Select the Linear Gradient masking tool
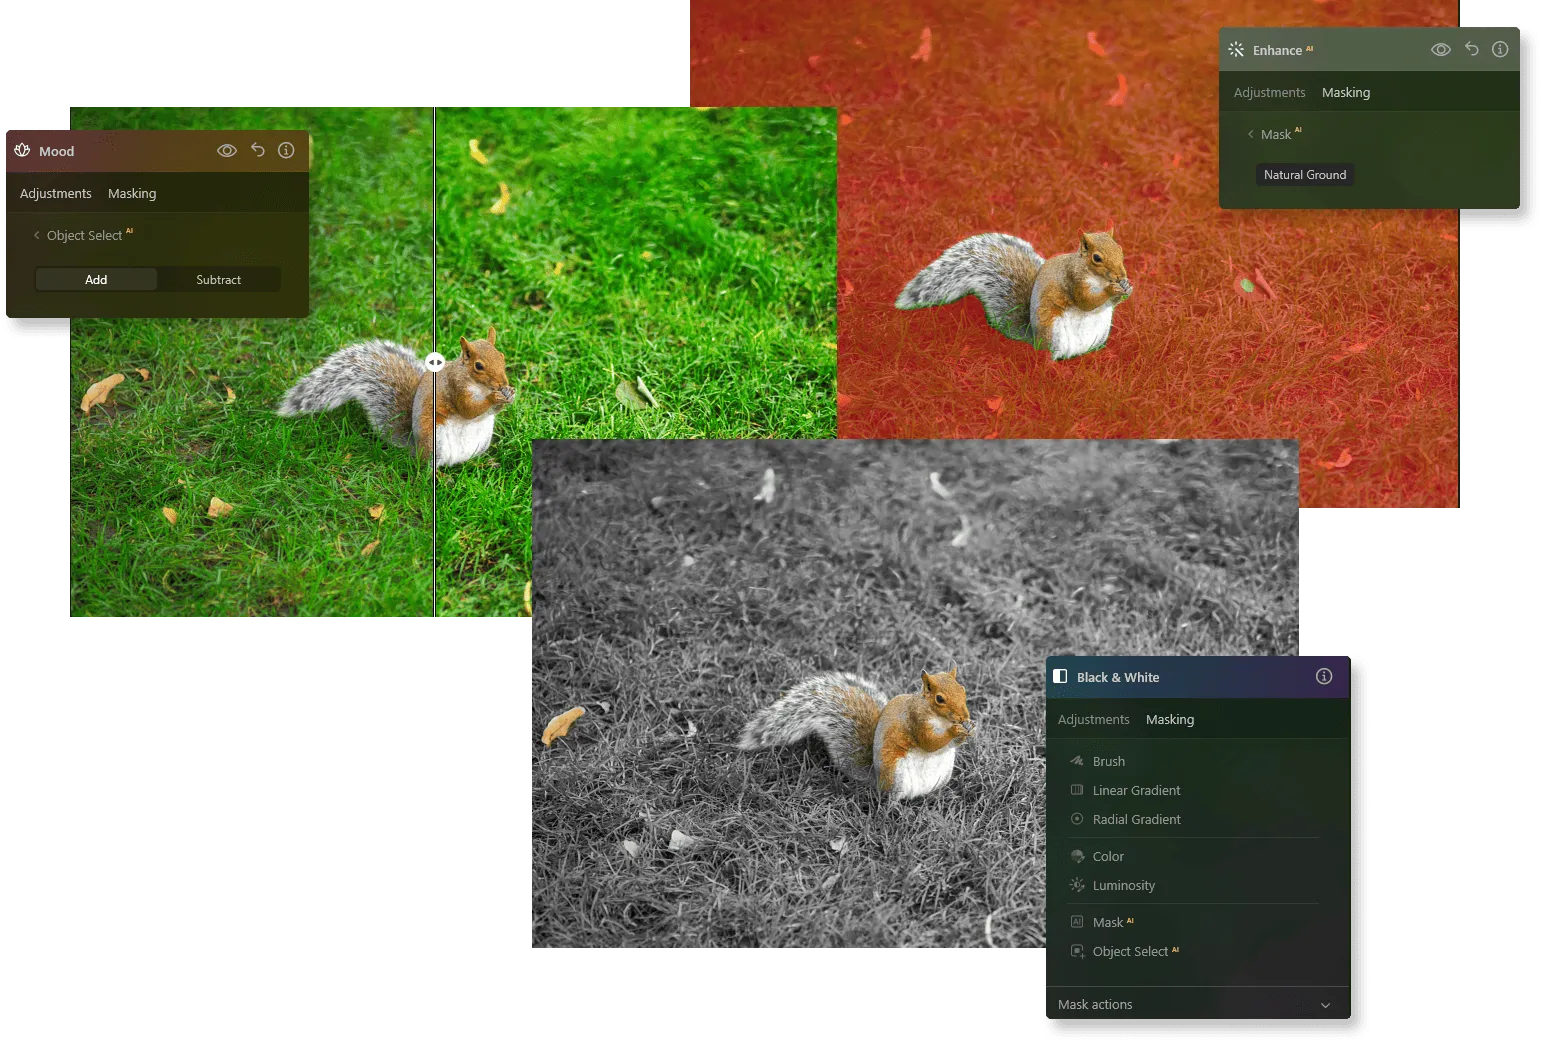This screenshot has width=1542, height=1043. [x=1136, y=790]
